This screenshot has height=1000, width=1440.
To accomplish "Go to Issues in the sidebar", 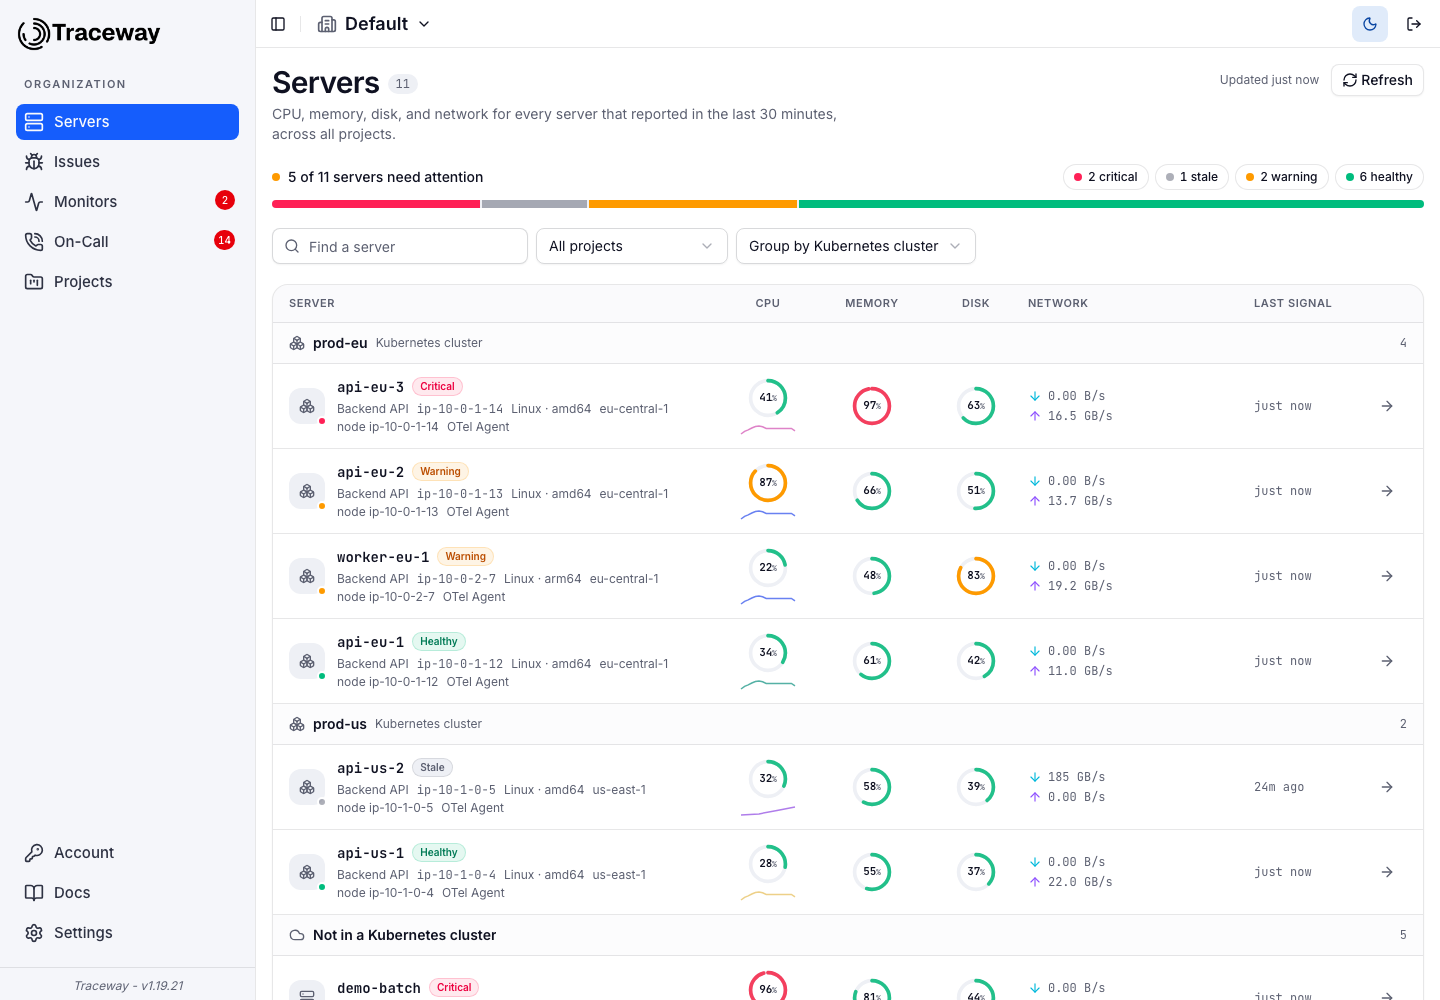I will 127,162.
